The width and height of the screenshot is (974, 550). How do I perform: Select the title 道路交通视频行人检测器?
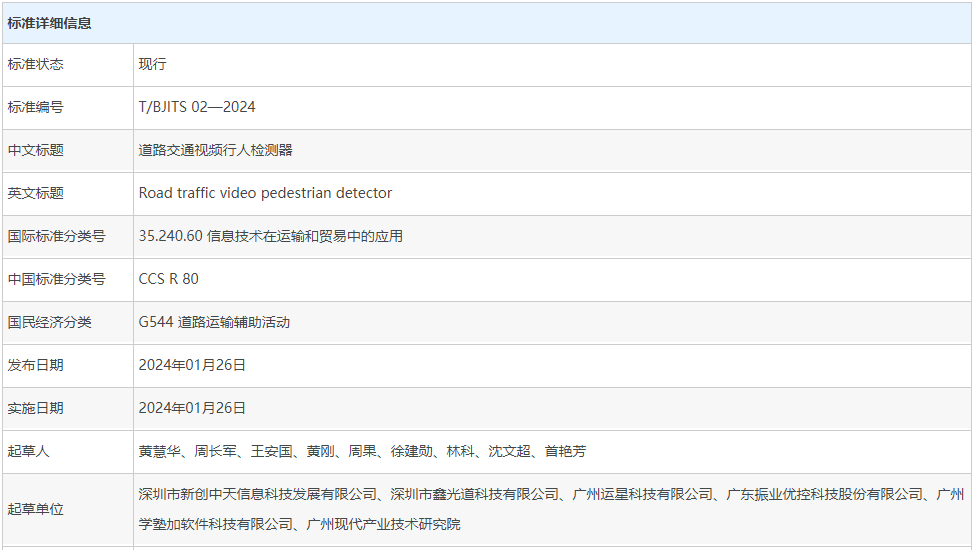point(216,150)
